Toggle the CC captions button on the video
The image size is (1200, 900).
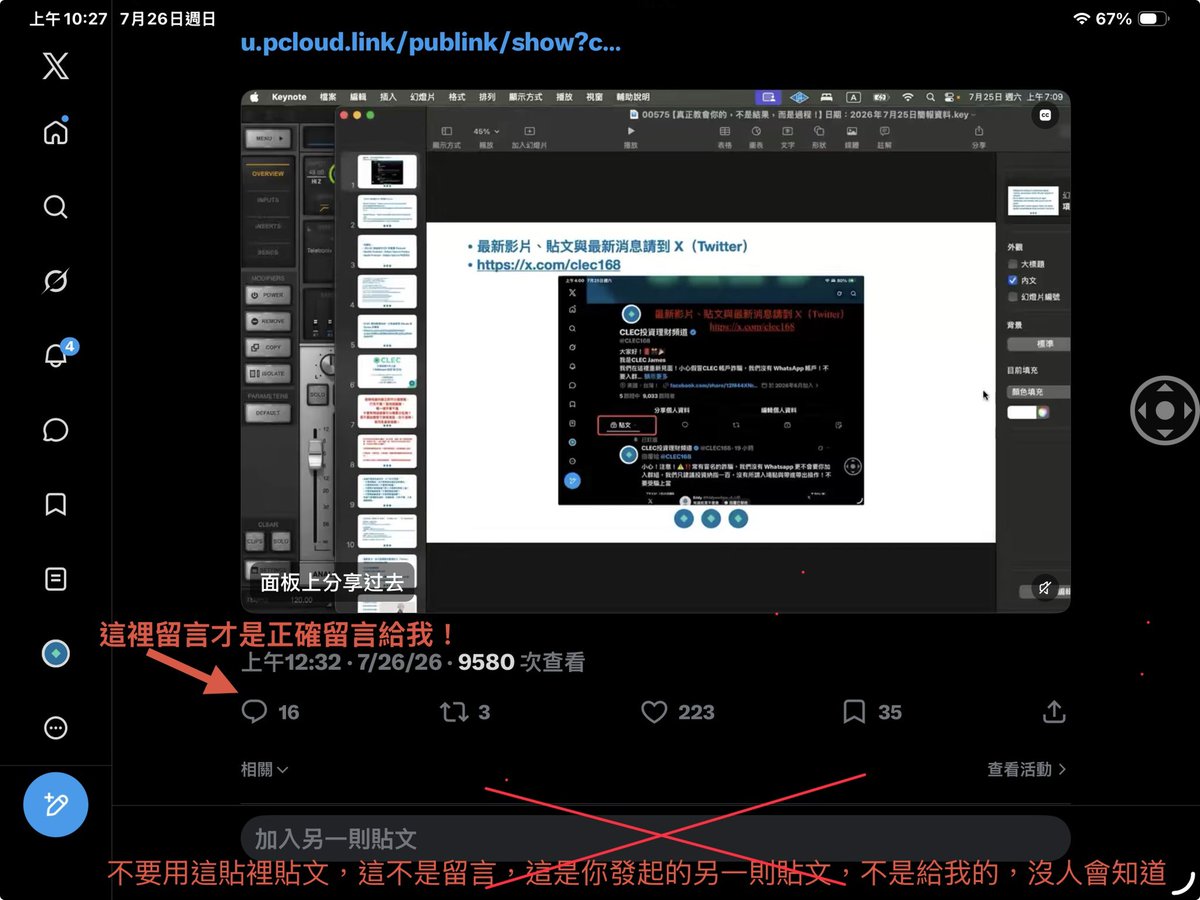click(x=1046, y=115)
